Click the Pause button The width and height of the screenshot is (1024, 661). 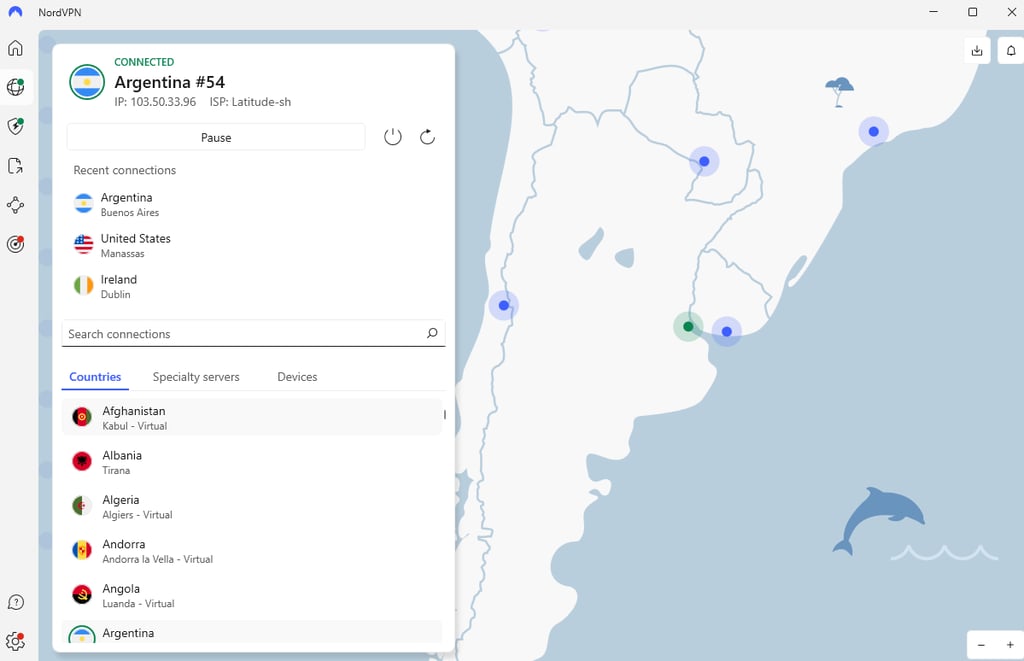point(216,137)
